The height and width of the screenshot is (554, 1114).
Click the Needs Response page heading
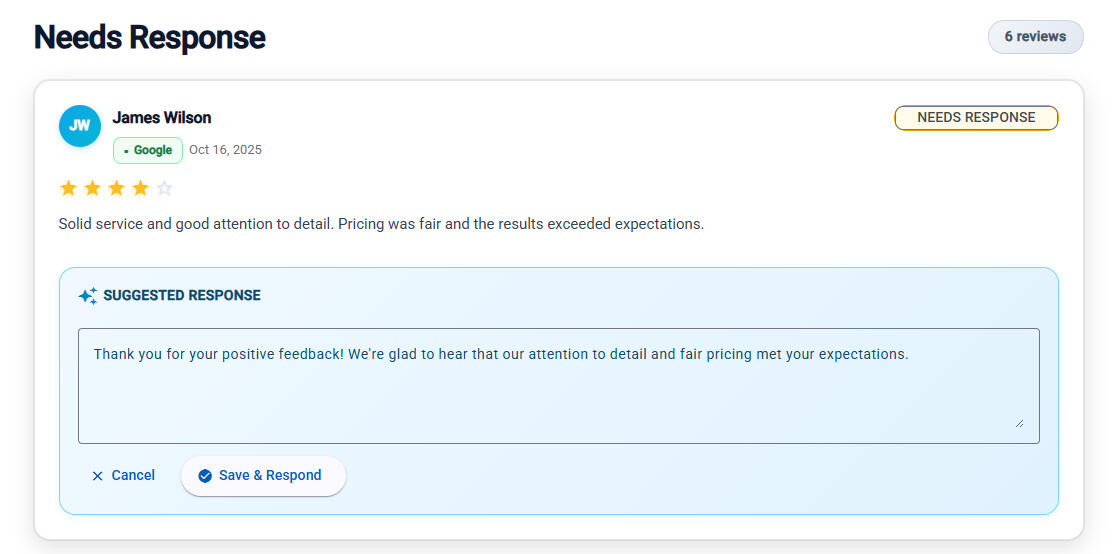point(150,38)
